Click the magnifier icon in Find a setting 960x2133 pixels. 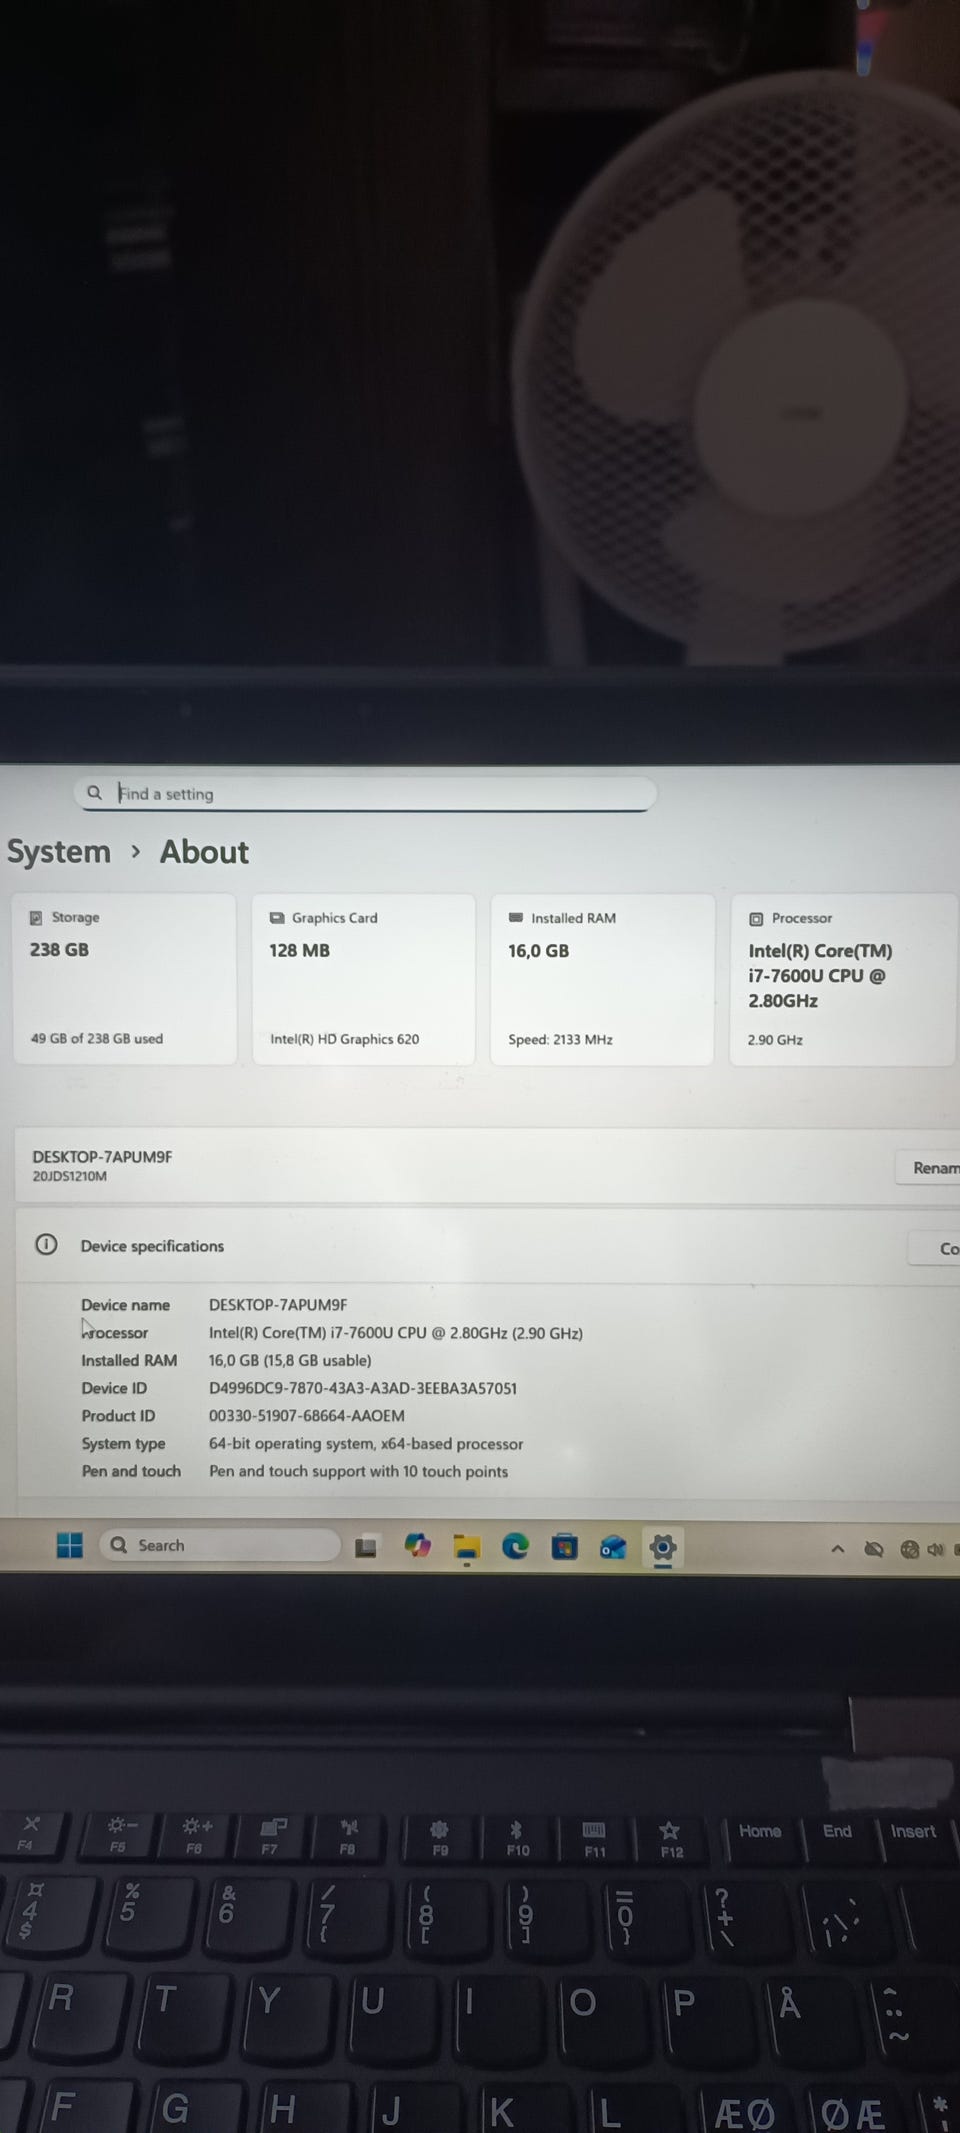tap(94, 793)
